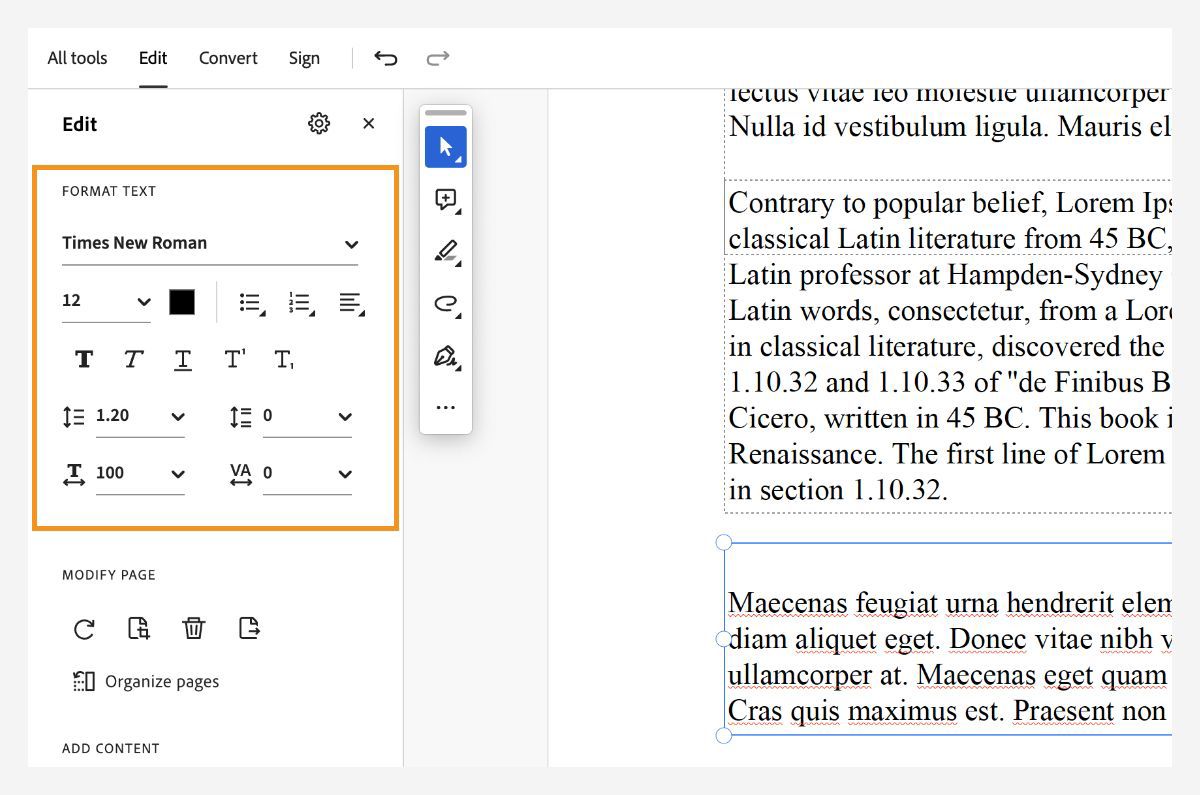Switch to the Convert tab
1200x795 pixels.
pos(228,58)
